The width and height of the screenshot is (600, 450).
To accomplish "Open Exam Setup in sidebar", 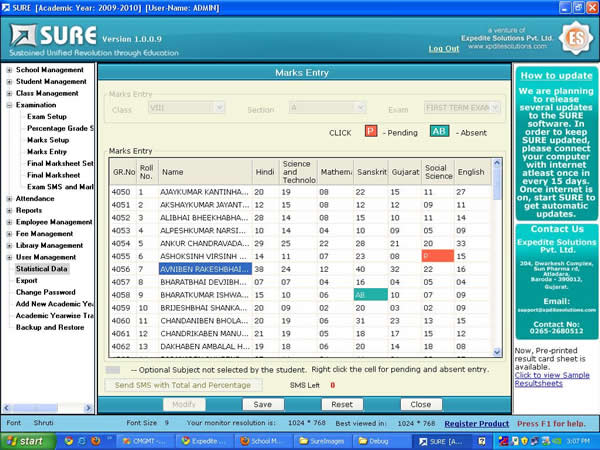I will [x=47, y=117].
